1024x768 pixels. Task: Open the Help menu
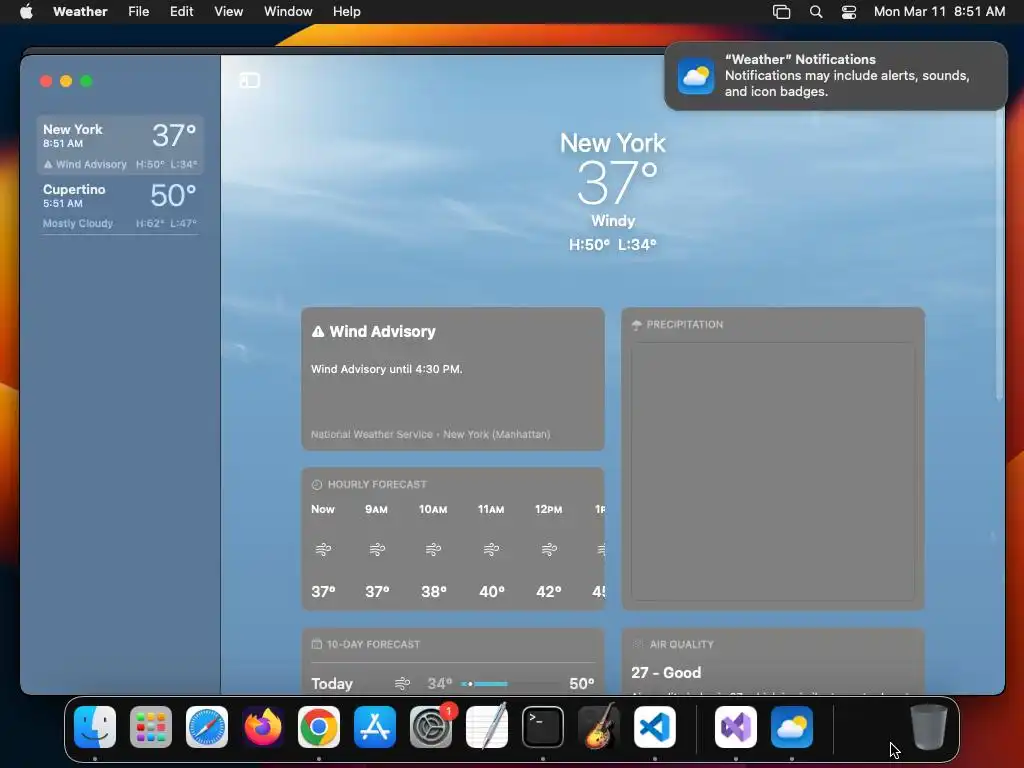347,12
